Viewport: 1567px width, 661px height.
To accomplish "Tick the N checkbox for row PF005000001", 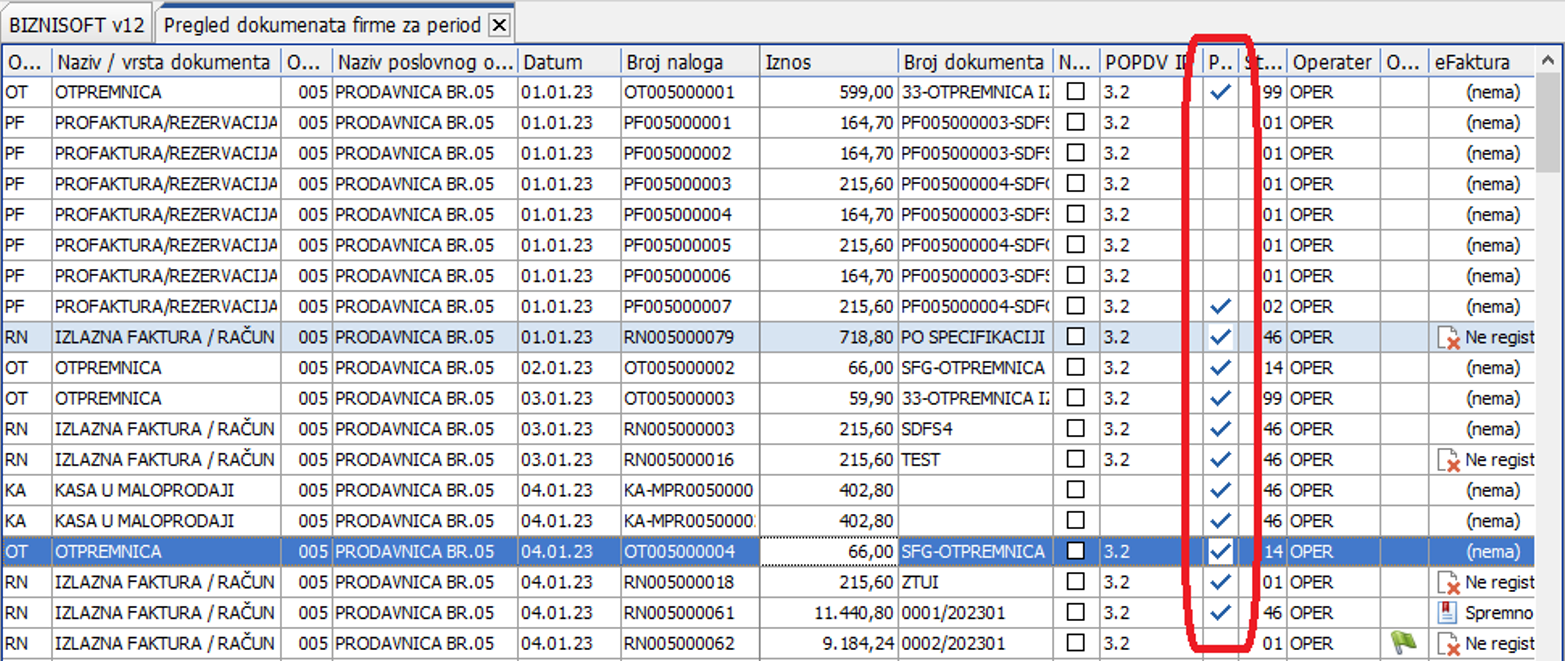I will [1076, 123].
